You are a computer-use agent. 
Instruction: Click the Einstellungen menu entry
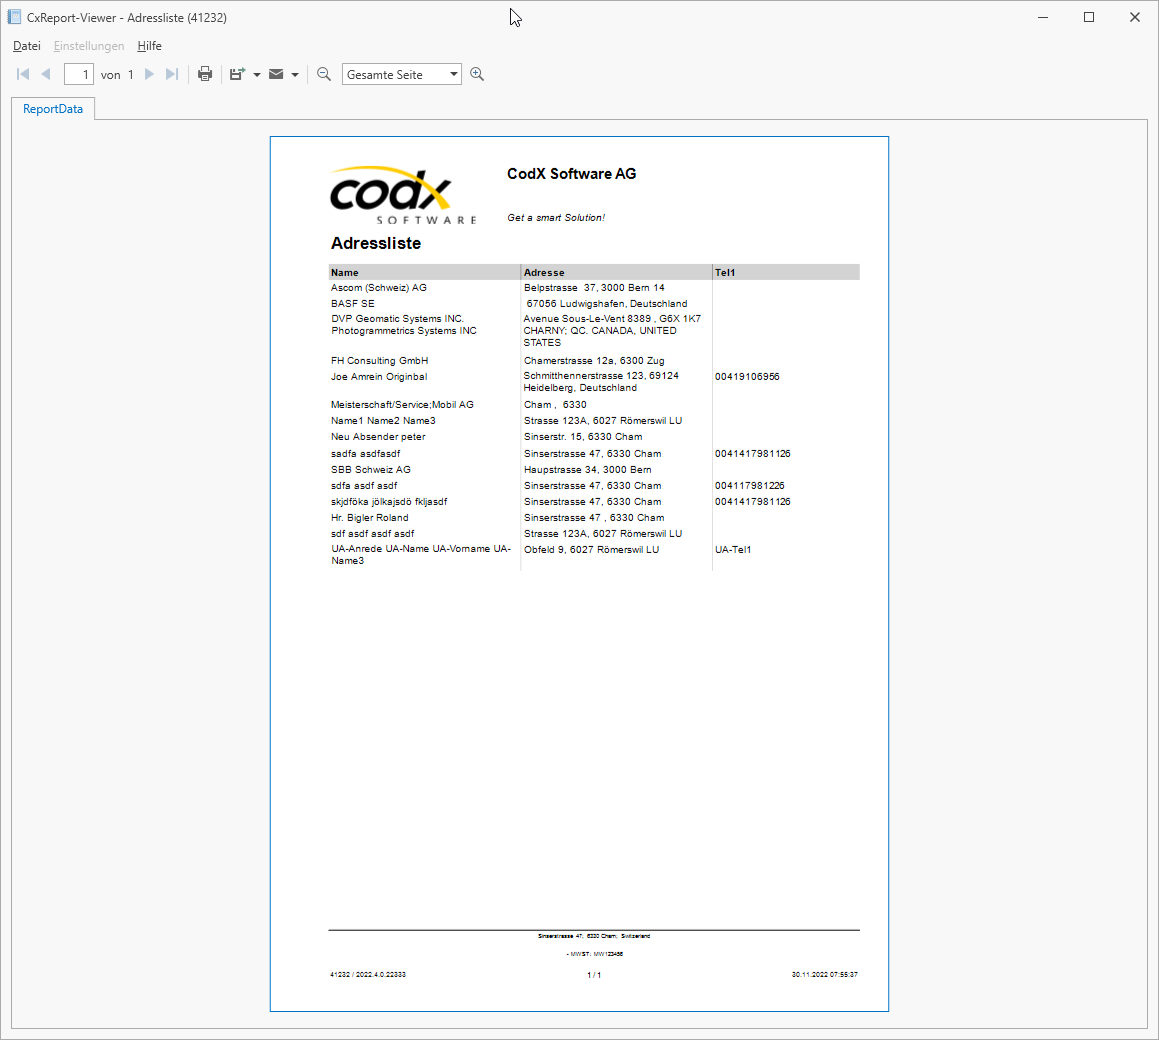[89, 45]
